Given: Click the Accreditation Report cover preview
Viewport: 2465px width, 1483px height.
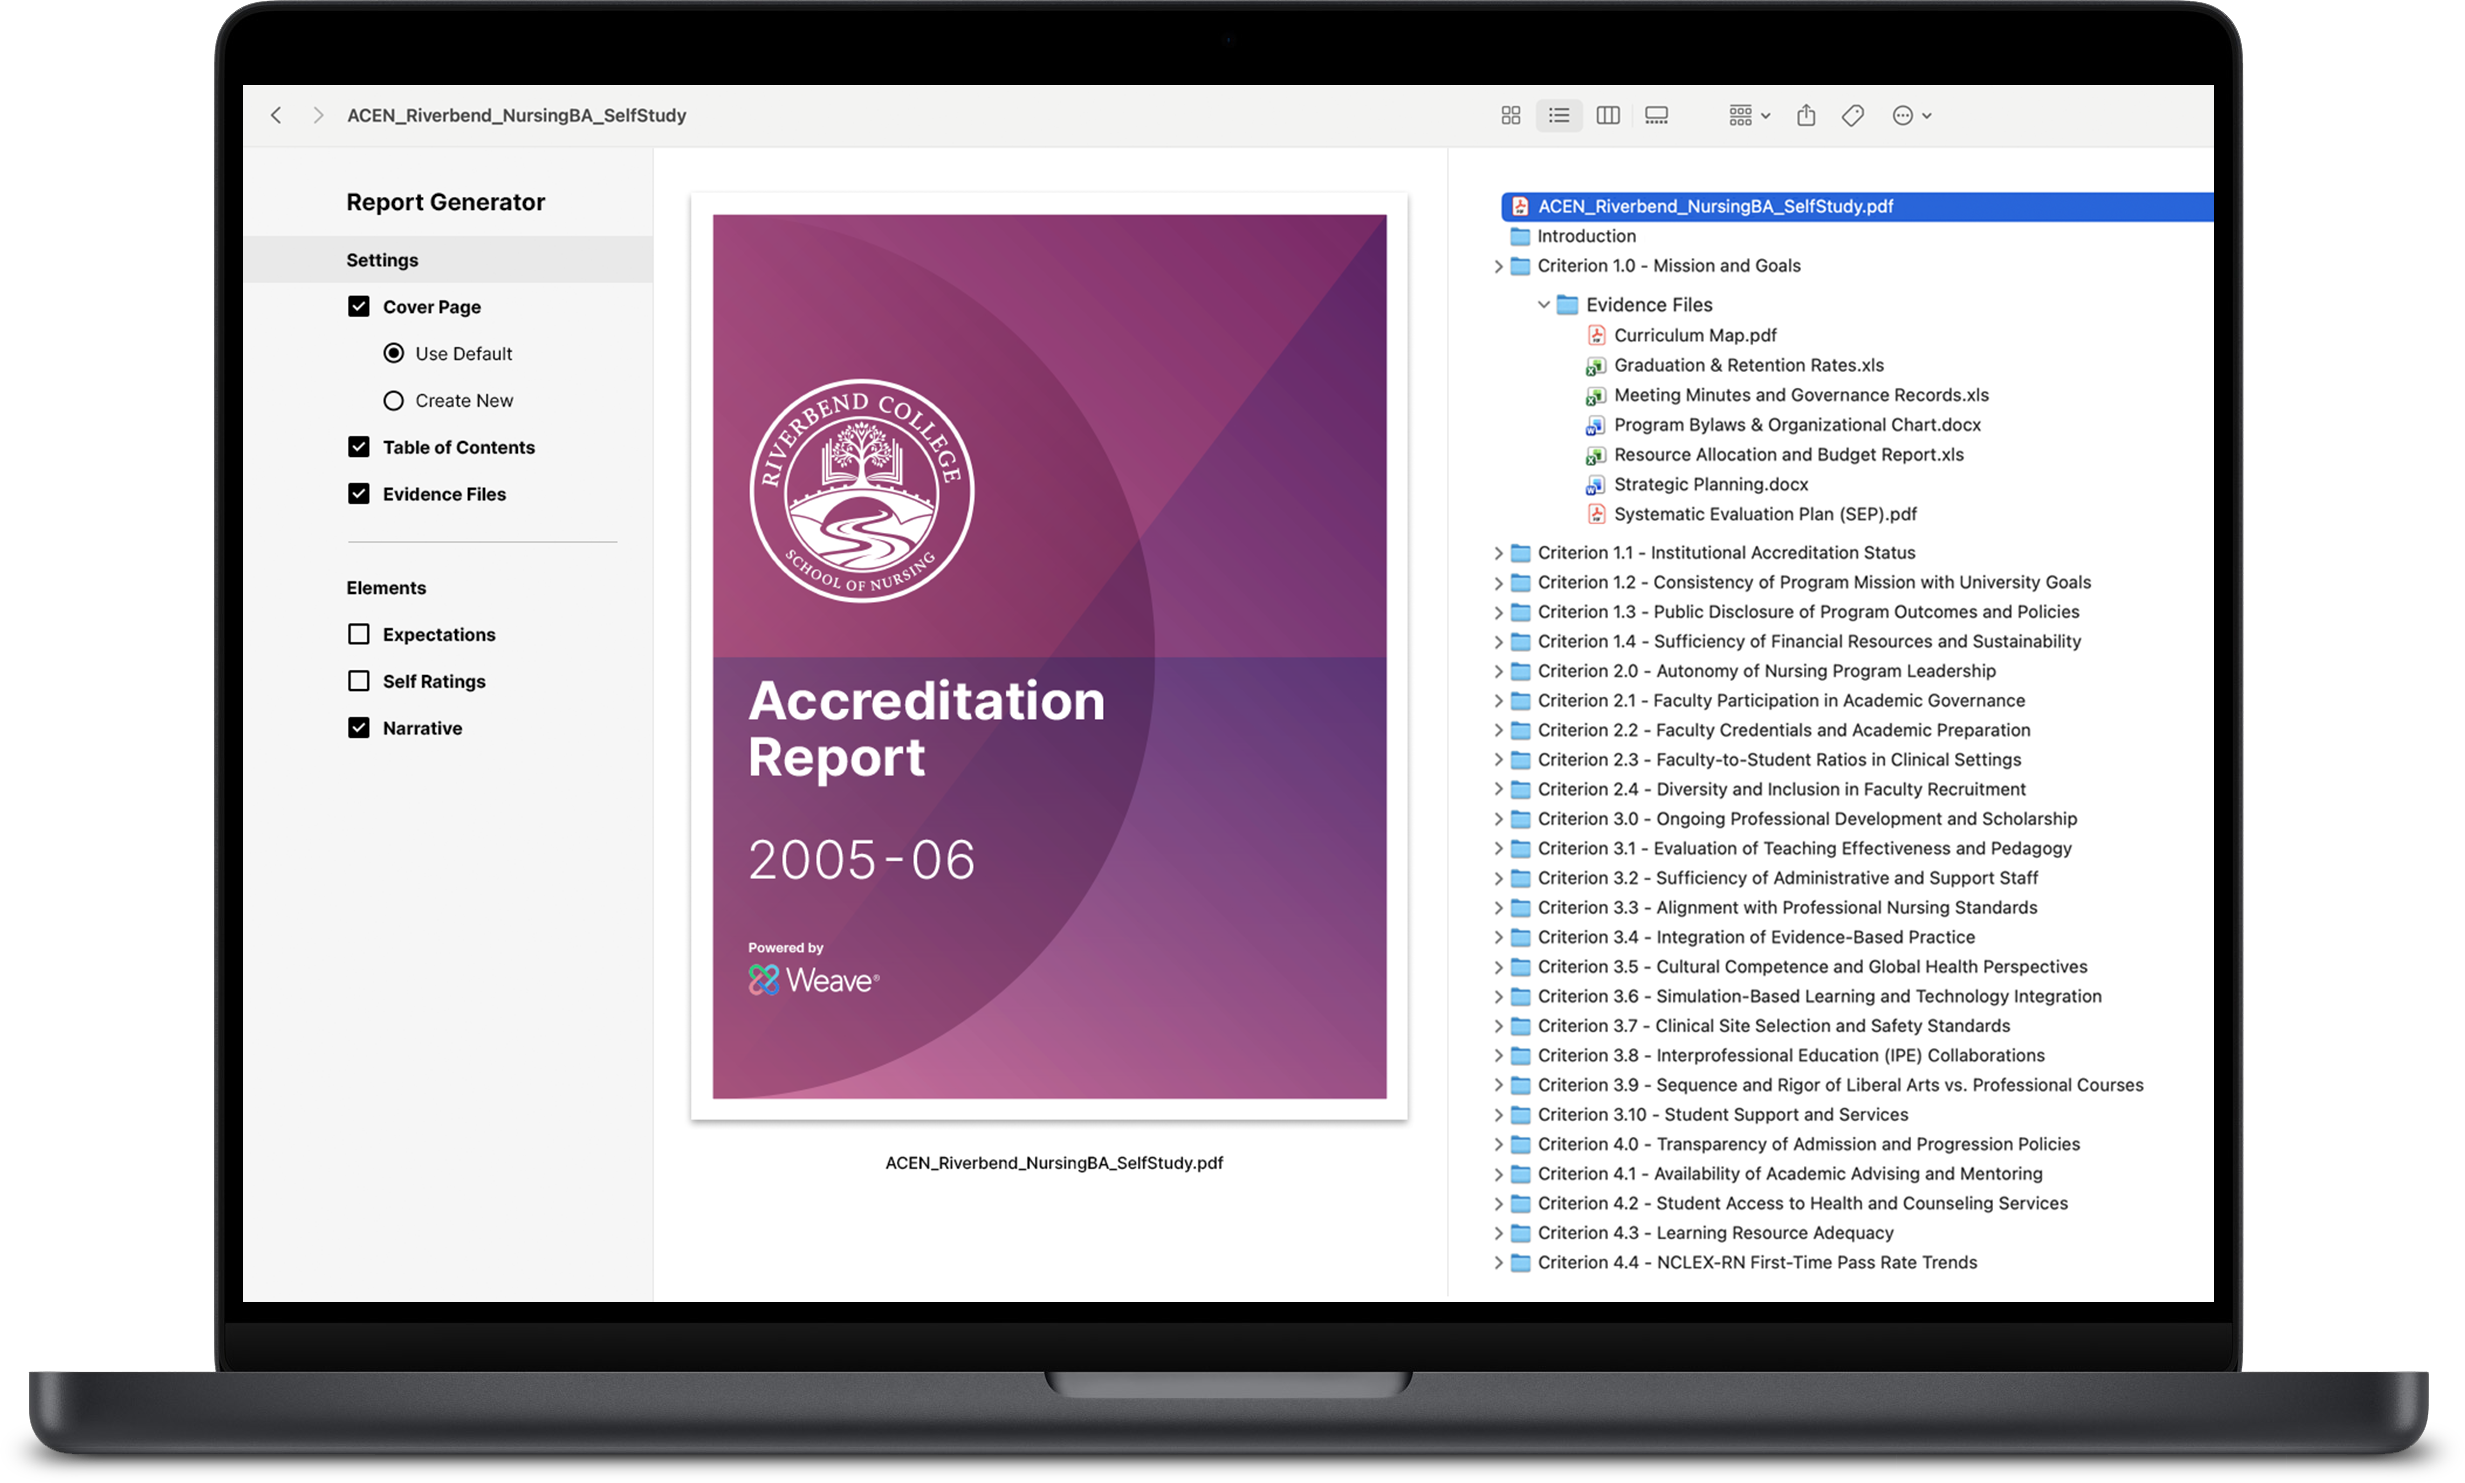Looking at the screenshot, I should pos(1049,656).
